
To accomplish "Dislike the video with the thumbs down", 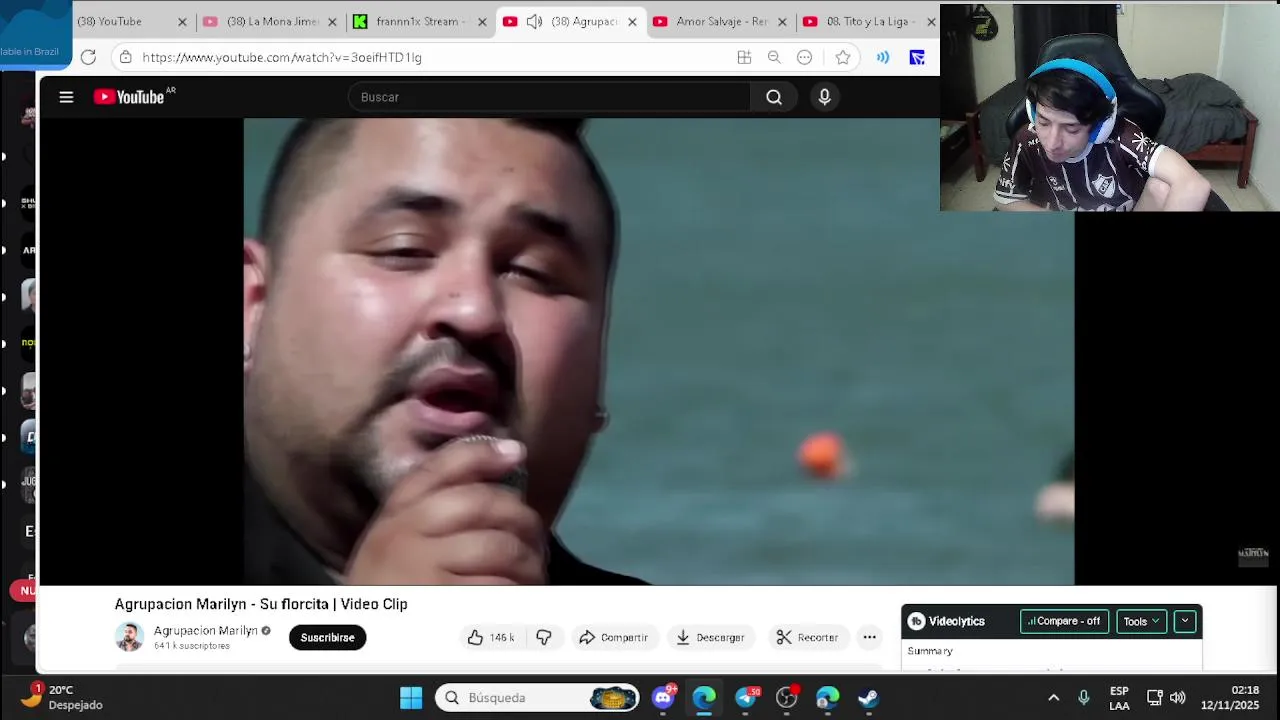I will point(543,637).
